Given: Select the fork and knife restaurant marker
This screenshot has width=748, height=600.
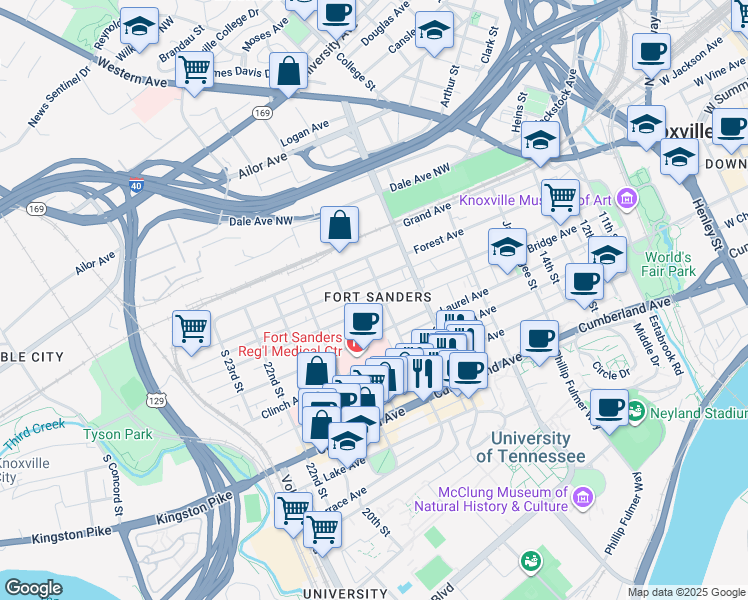Looking at the screenshot, I should 423,375.
